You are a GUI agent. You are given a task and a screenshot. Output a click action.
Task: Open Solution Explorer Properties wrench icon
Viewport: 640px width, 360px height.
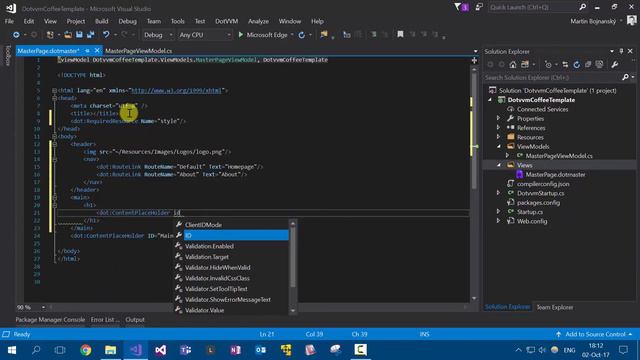tap(615, 64)
